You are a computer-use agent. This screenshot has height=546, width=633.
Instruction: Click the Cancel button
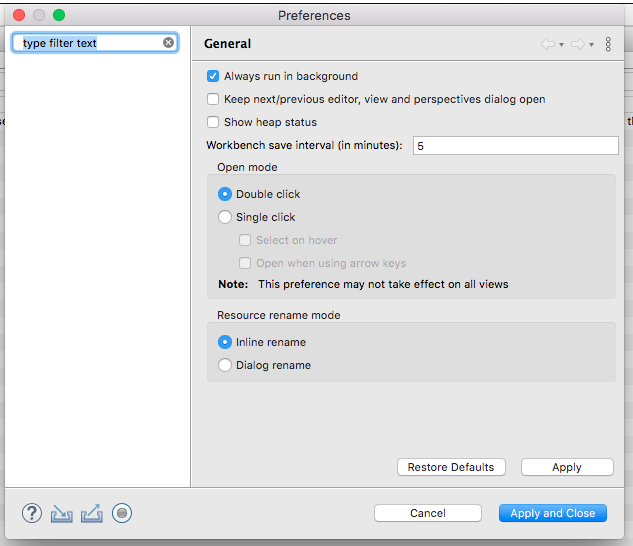[428, 513]
